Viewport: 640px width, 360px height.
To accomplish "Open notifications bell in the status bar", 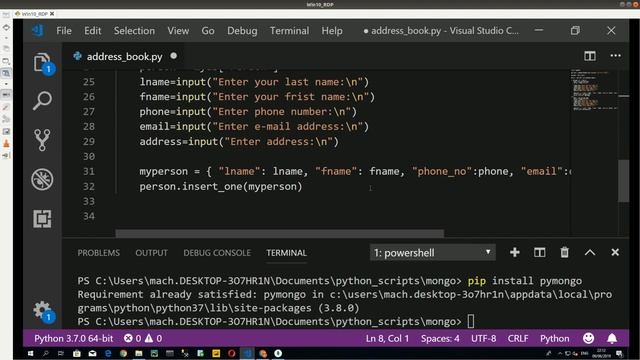I will click(612, 338).
